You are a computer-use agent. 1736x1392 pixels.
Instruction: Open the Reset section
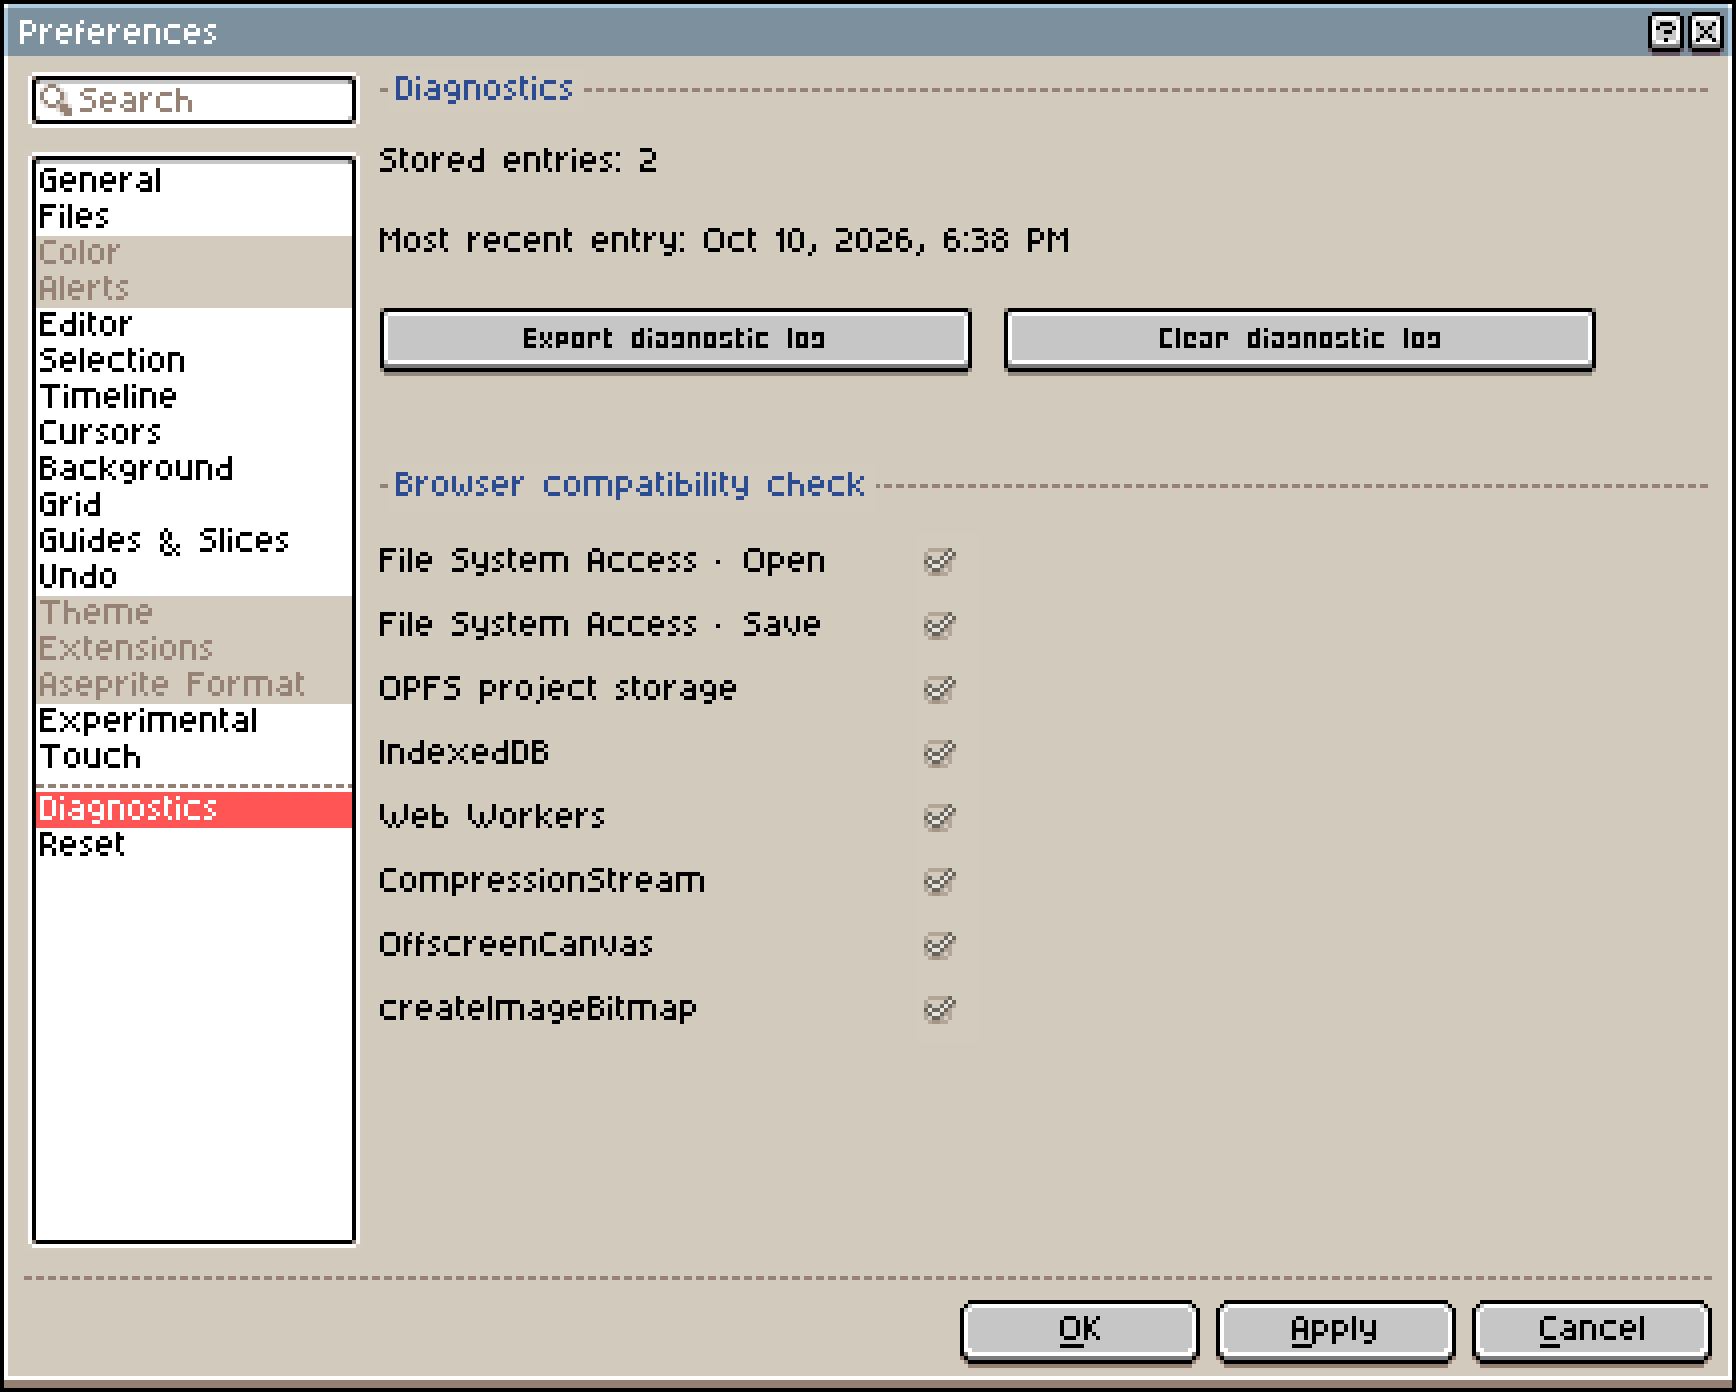[x=194, y=845]
